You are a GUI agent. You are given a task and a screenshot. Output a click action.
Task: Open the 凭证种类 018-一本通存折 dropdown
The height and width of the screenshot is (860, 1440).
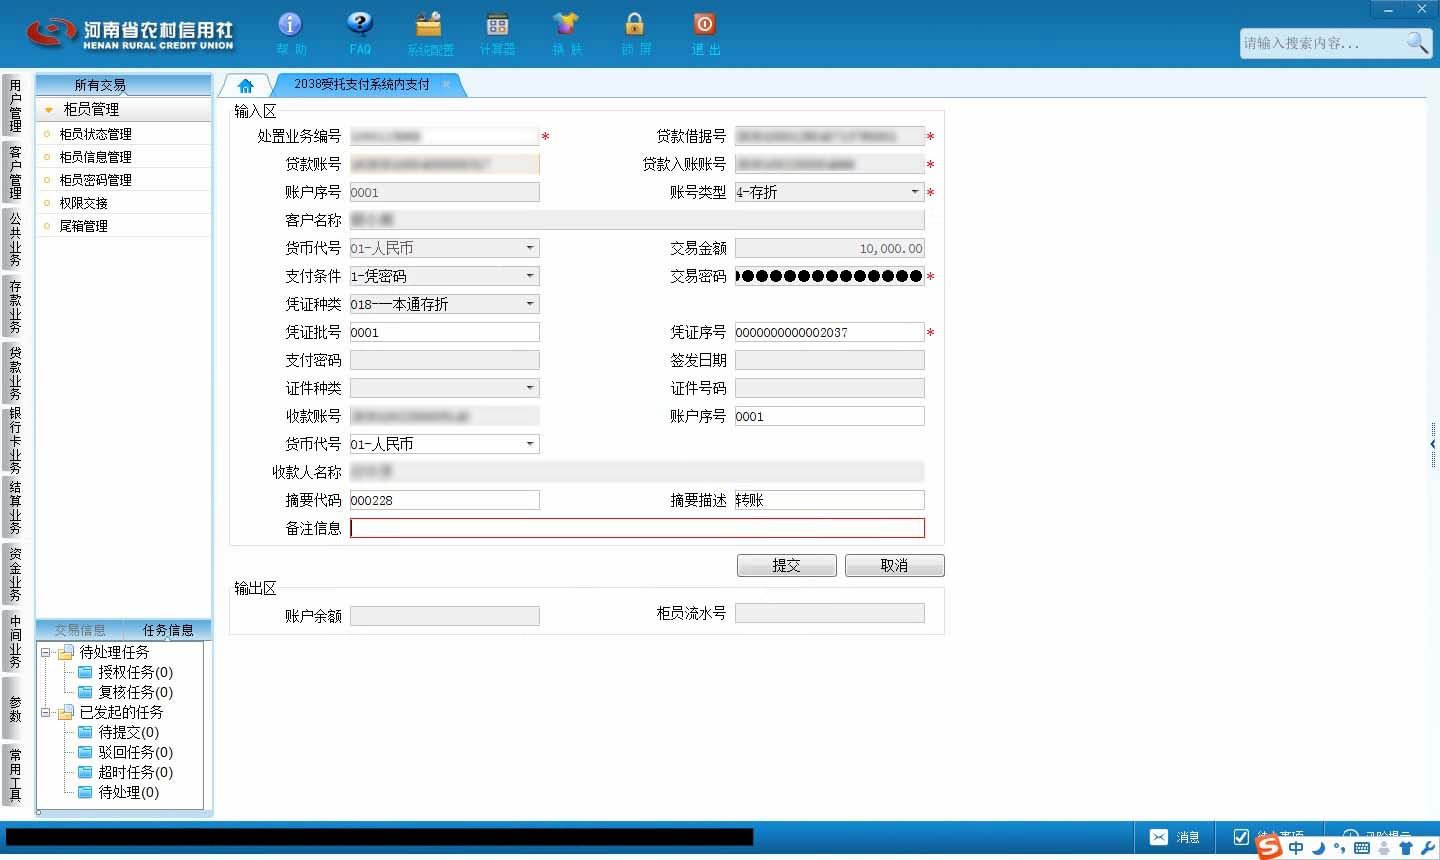[x=530, y=304]
